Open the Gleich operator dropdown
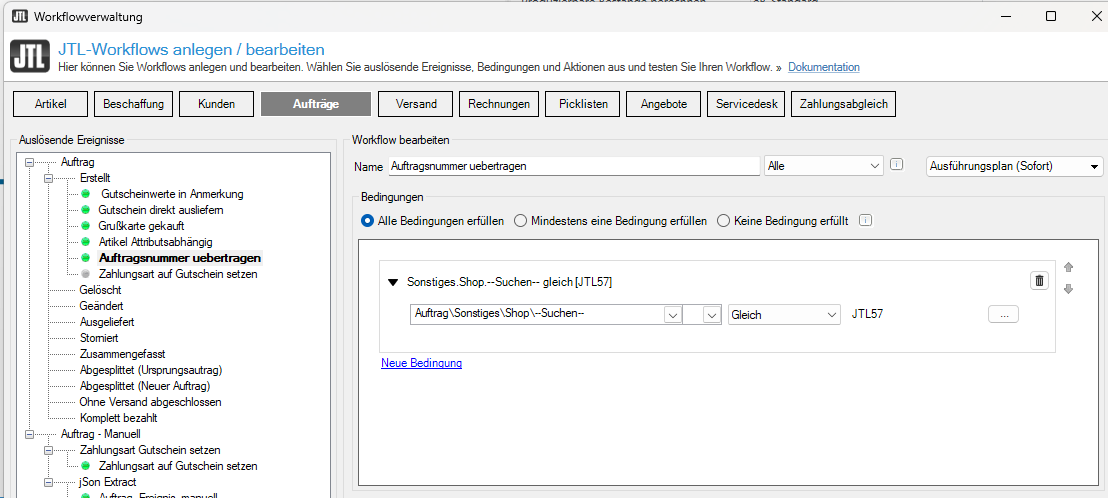Image resolution: width=1108 pixels, height=498 pixels. click(784, 315)
